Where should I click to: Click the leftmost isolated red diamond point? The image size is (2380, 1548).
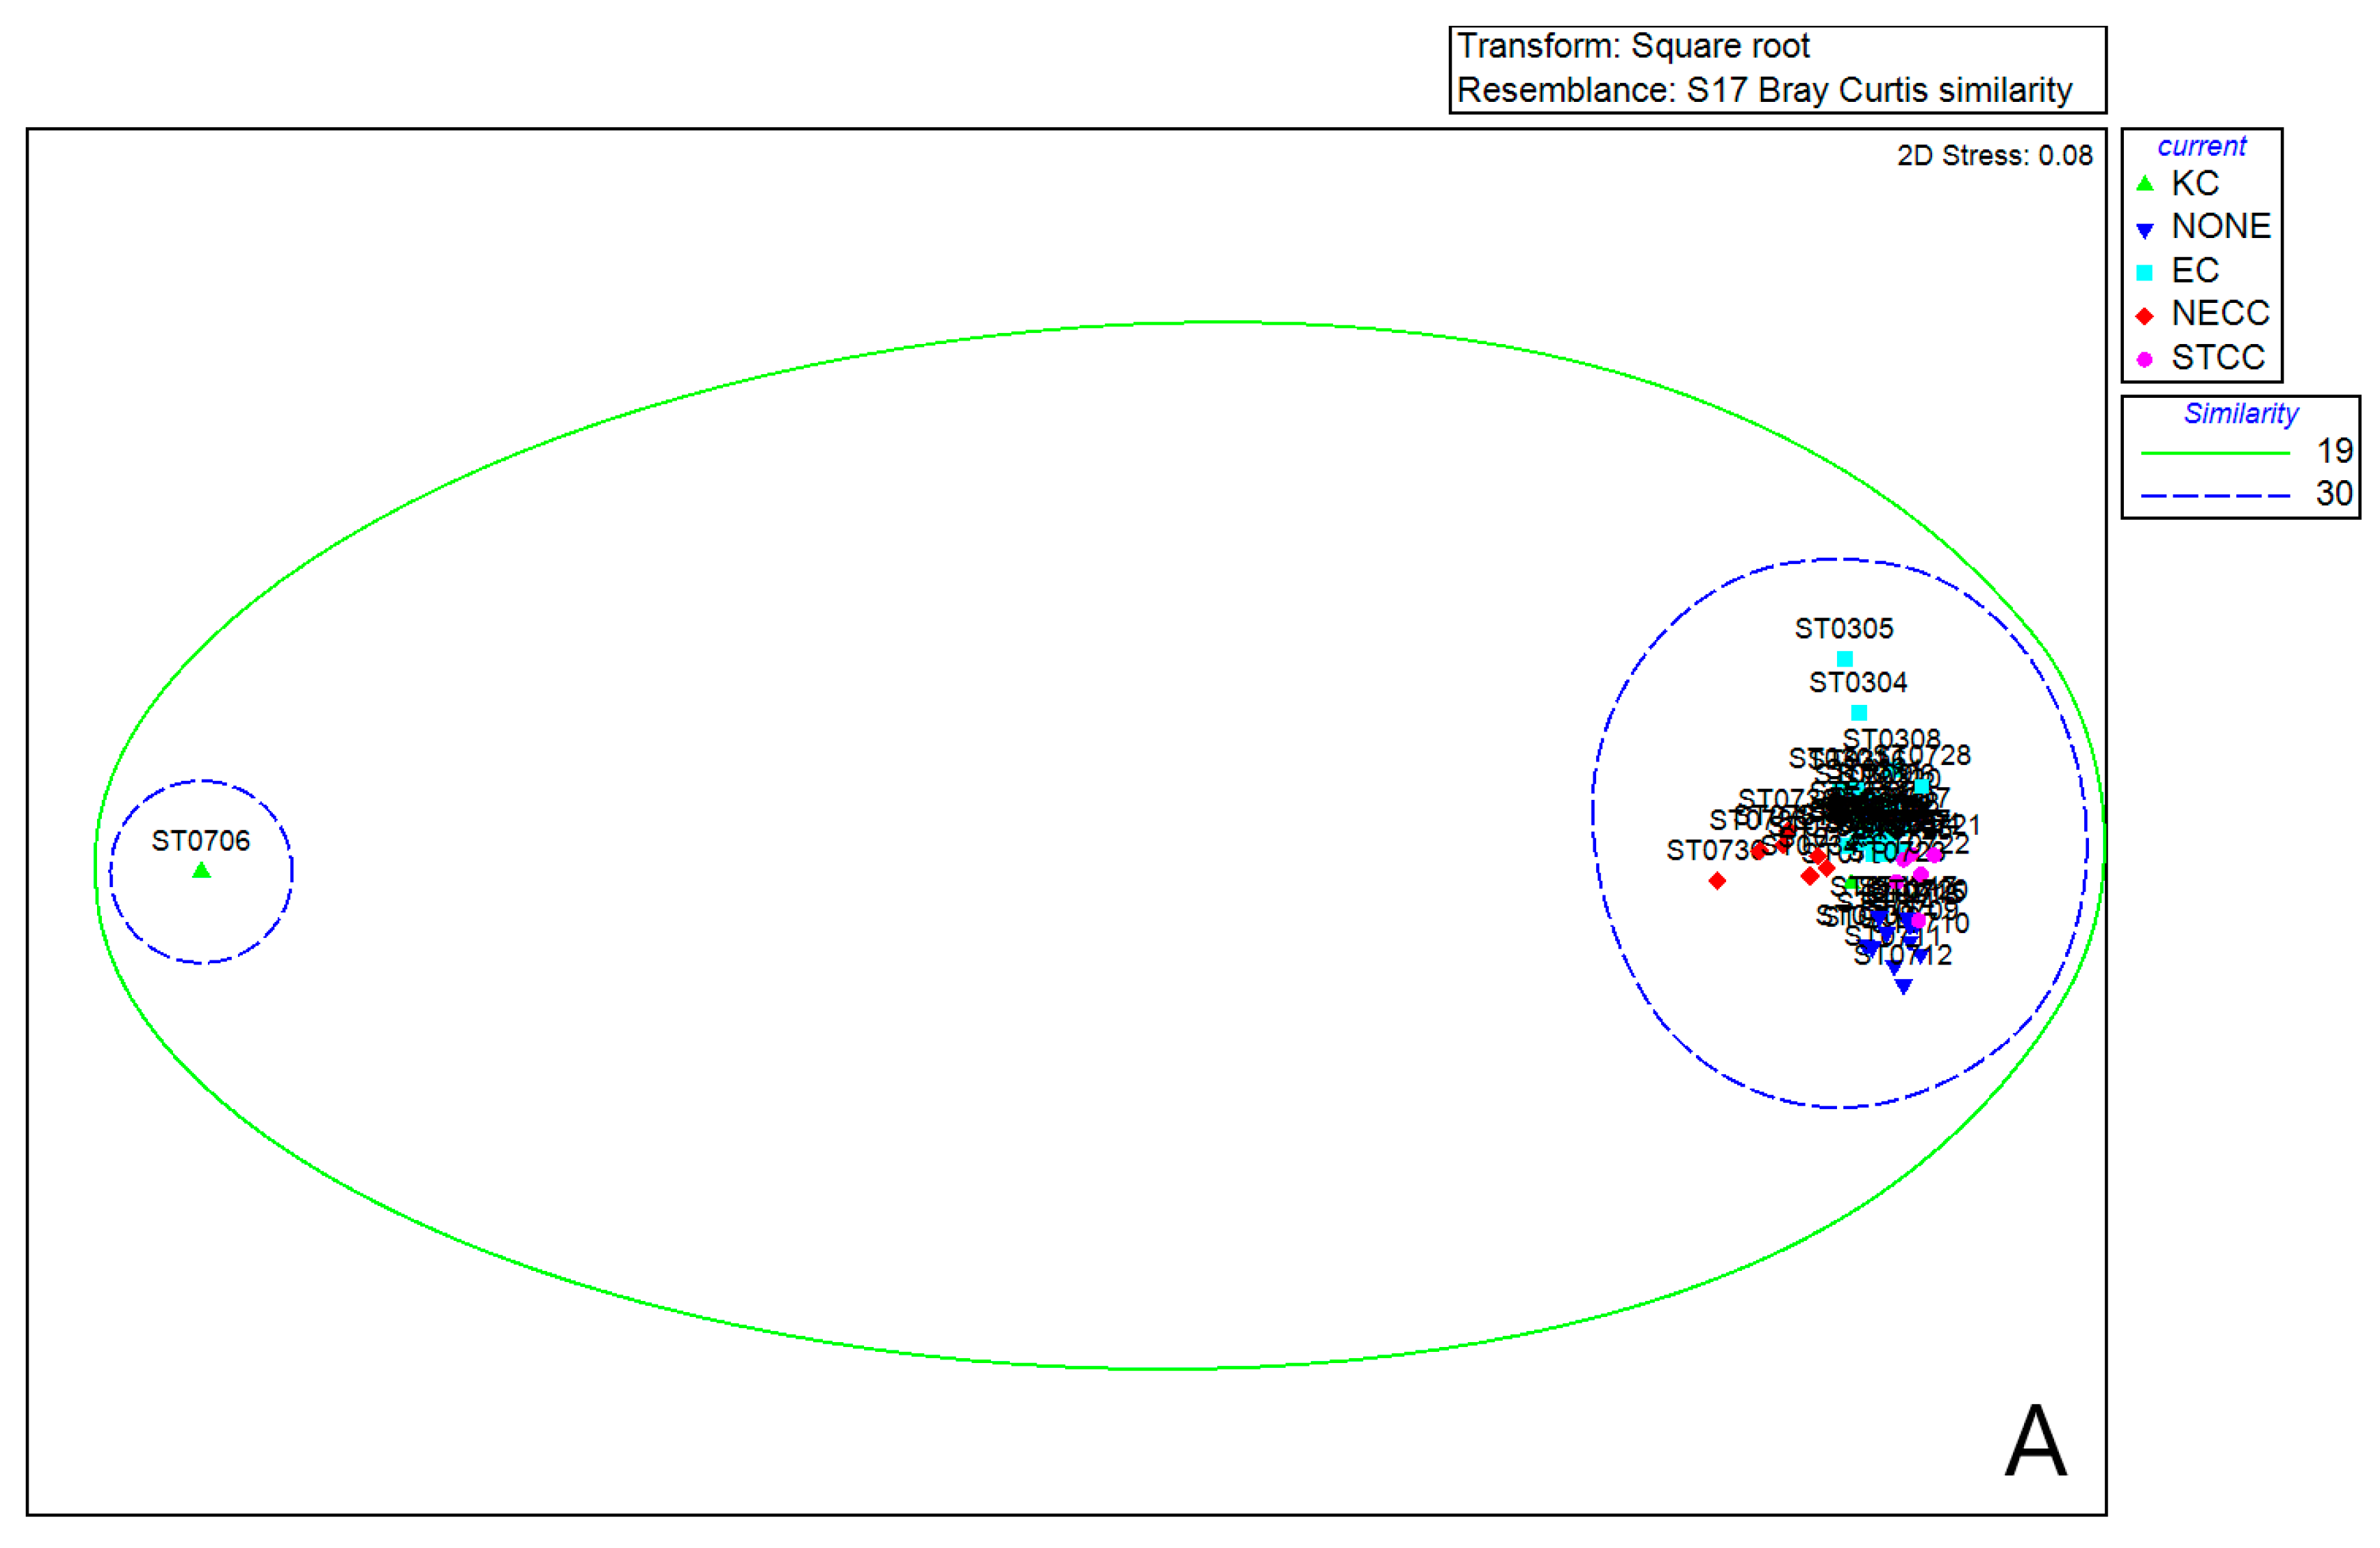(1717, 881)
